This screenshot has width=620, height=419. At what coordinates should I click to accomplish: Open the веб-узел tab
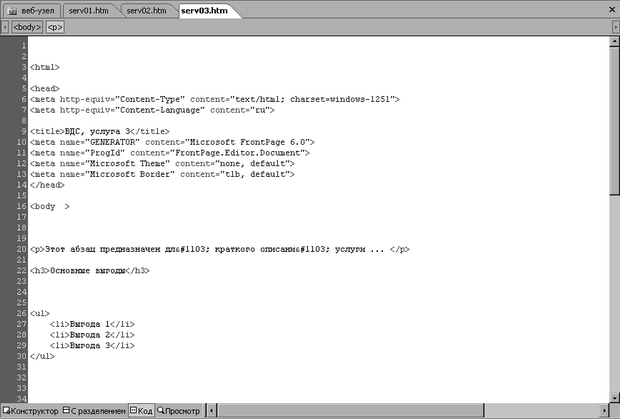pos(36,10)
